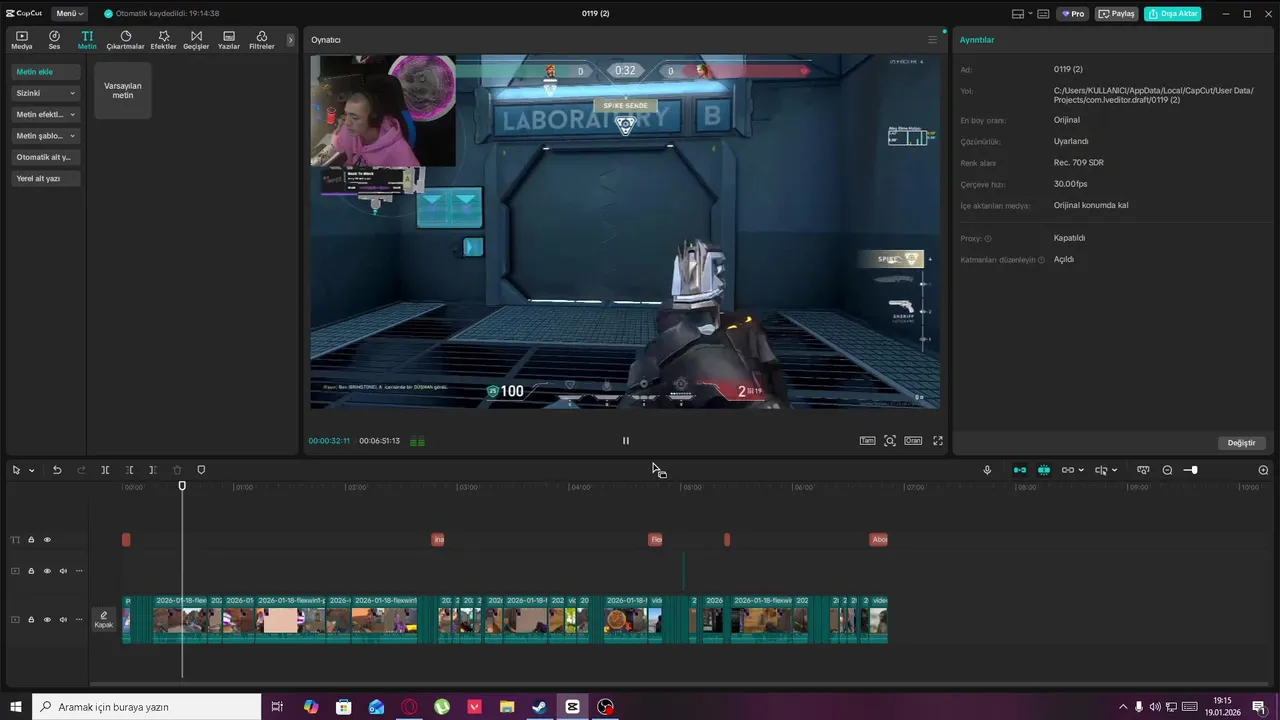Open the Yazılar captions tab

(x=229, y=40)
